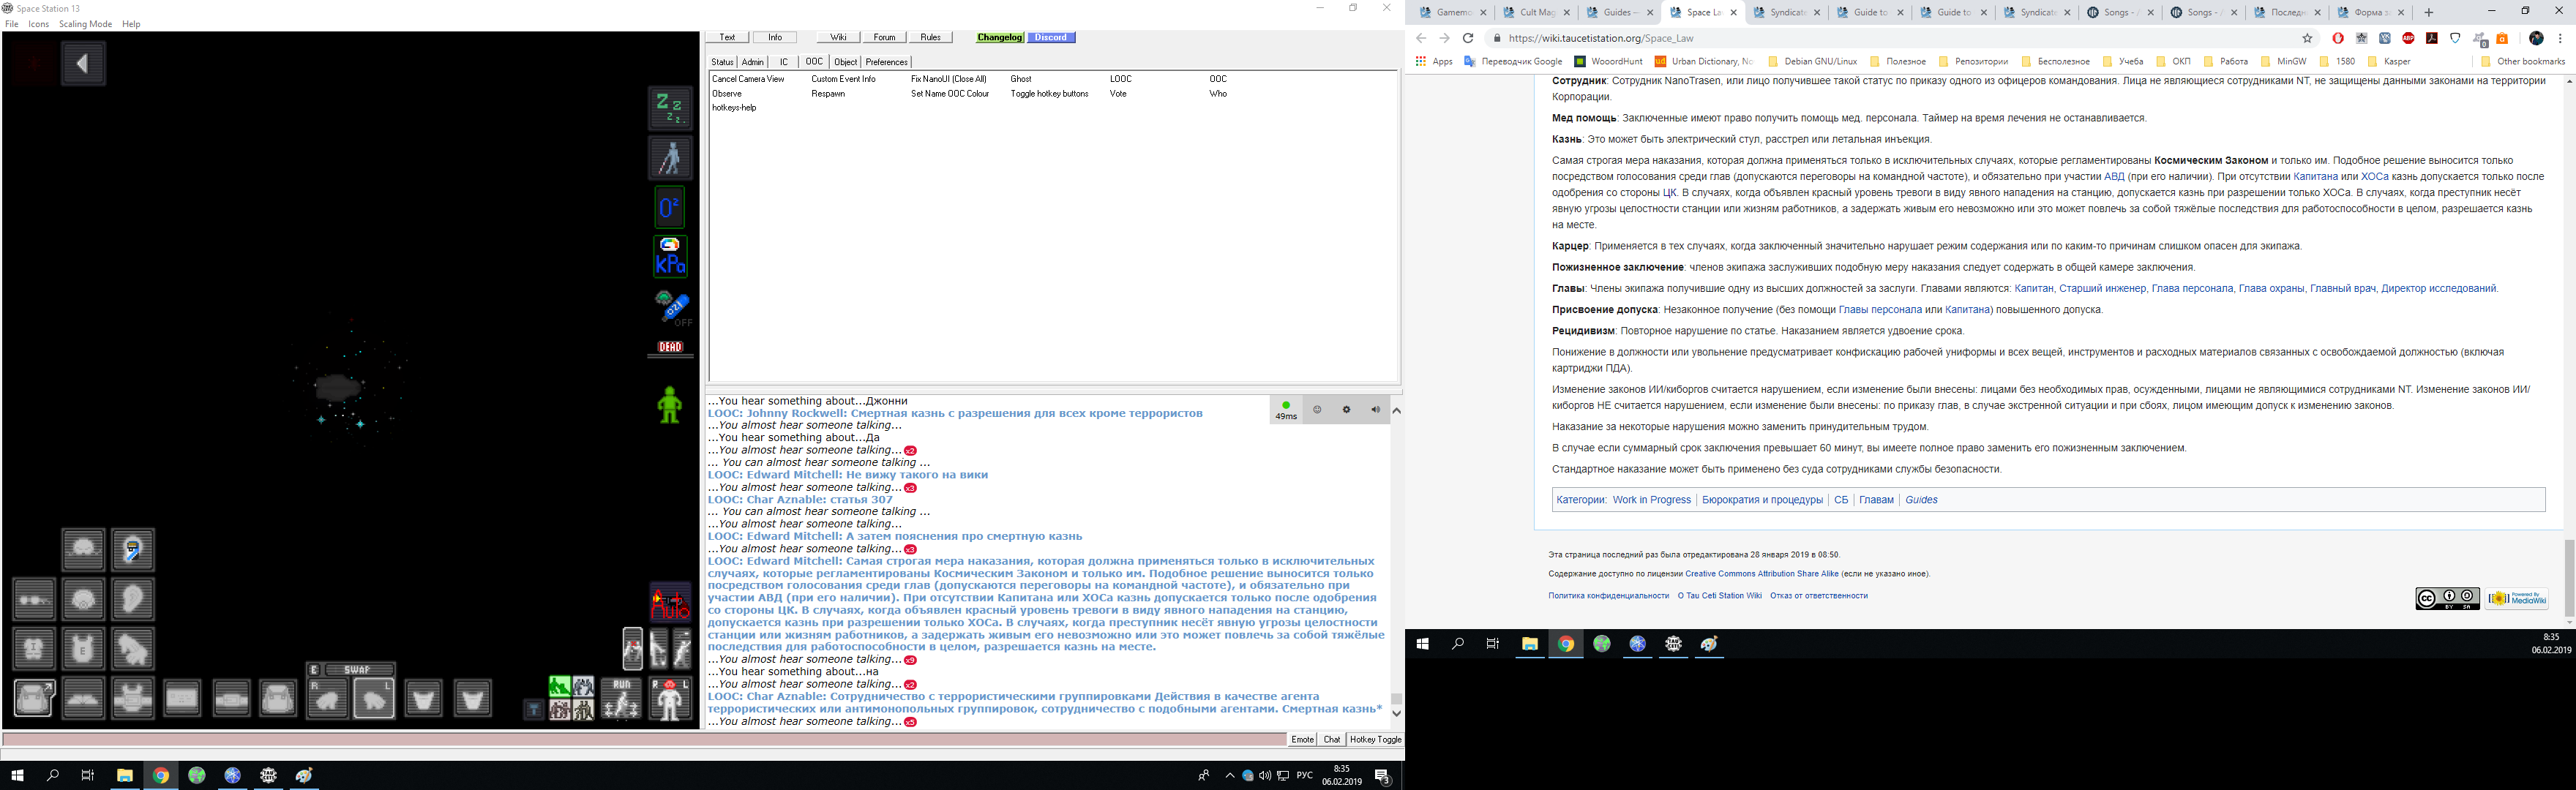Click the Respawn verb
This screenshot has width=2576, height=790.
tap(828, 94)
